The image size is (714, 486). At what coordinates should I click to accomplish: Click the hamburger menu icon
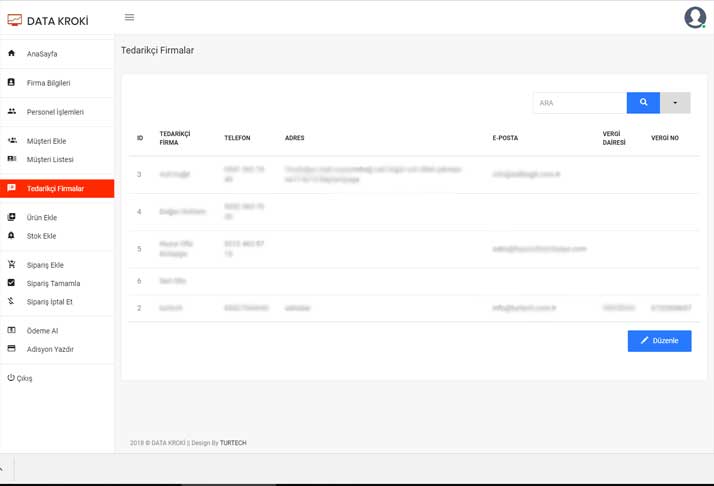click(x=129, y=18)
